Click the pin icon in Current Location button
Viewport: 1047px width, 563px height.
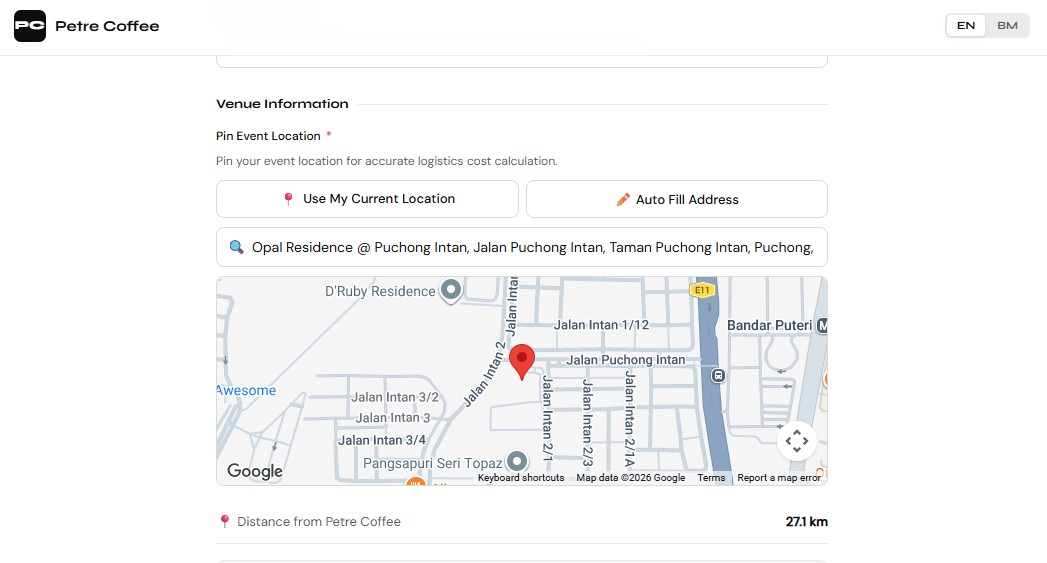[x=288, y=199]
